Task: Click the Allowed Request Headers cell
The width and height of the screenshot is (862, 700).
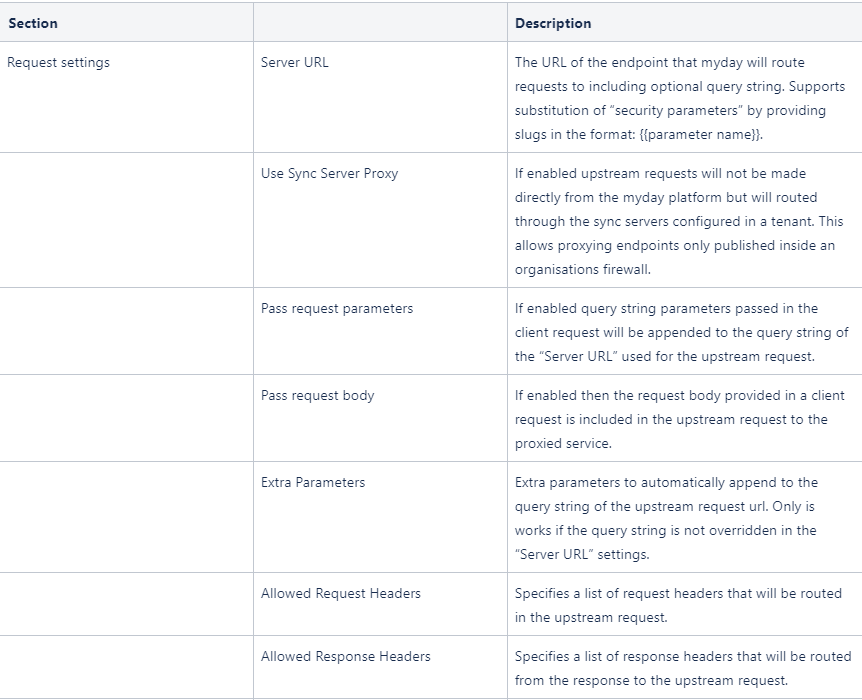Action: [380, 604]
